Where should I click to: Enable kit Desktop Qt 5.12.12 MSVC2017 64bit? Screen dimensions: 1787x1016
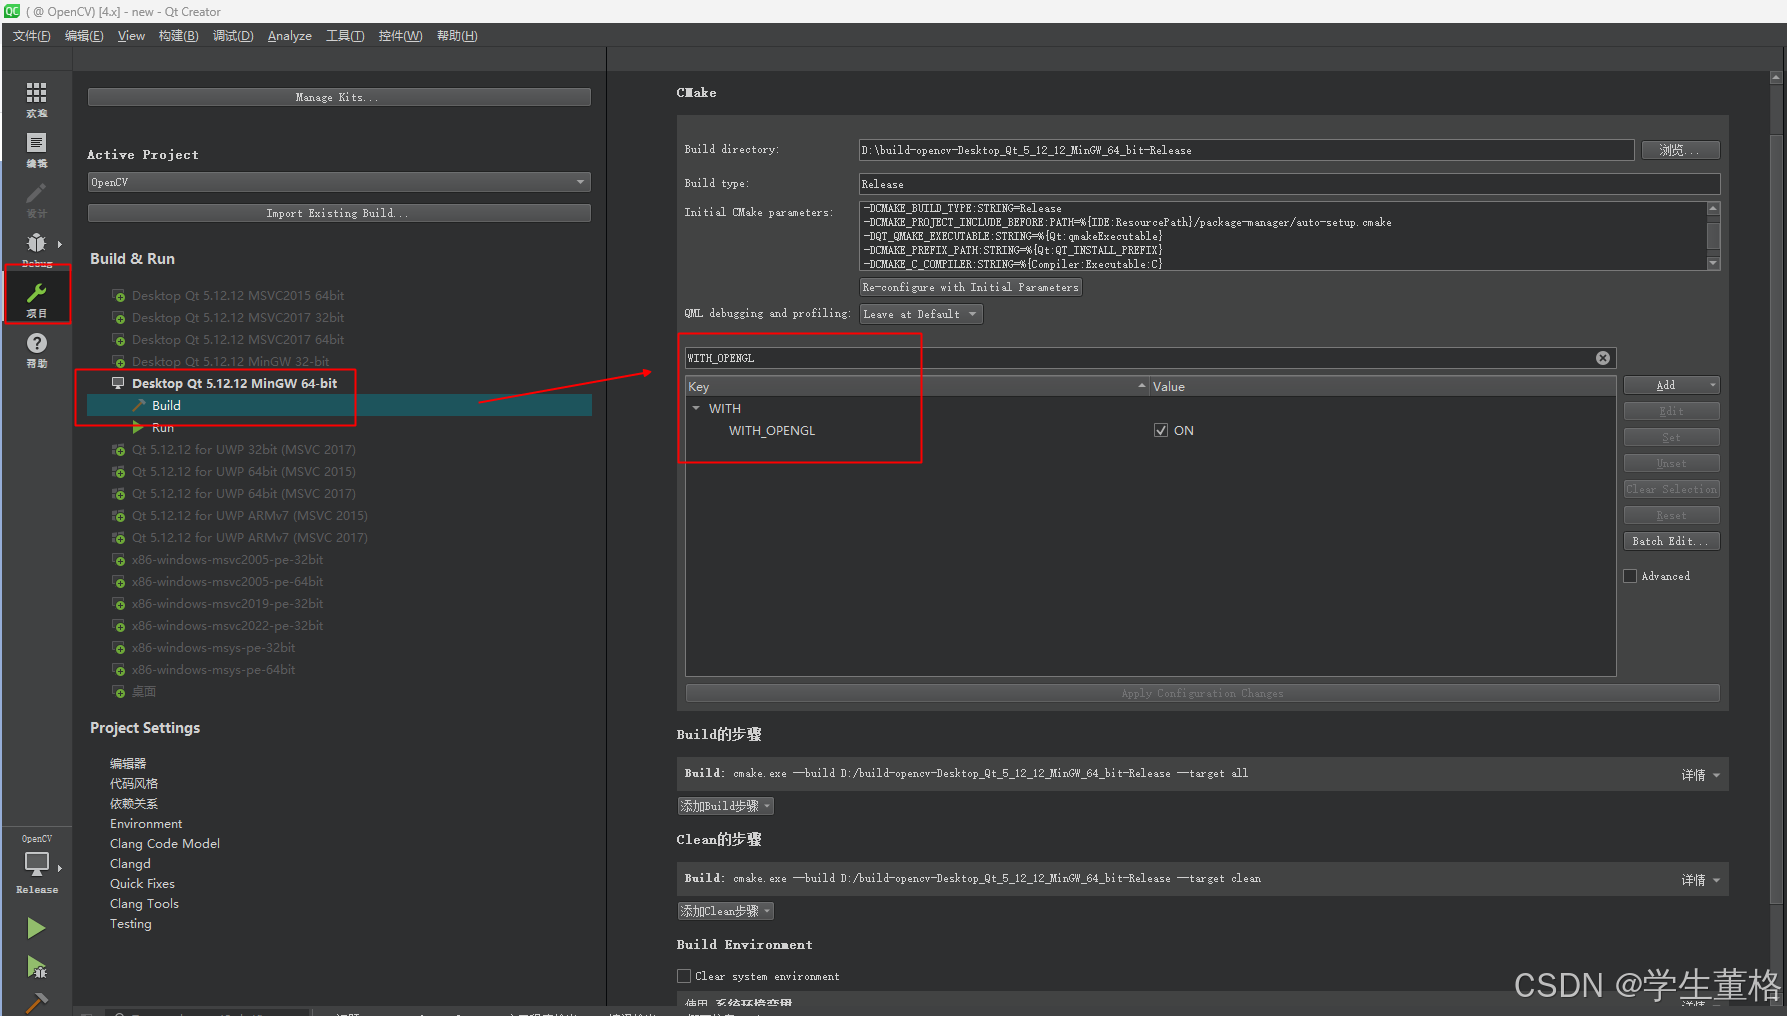coord(238,340)
